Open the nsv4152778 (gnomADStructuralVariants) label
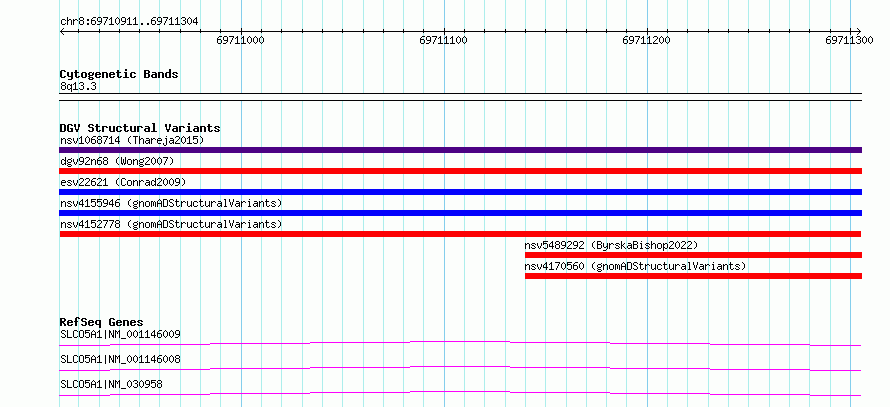This screenshot has width=890, height=407. coord(171,224)
